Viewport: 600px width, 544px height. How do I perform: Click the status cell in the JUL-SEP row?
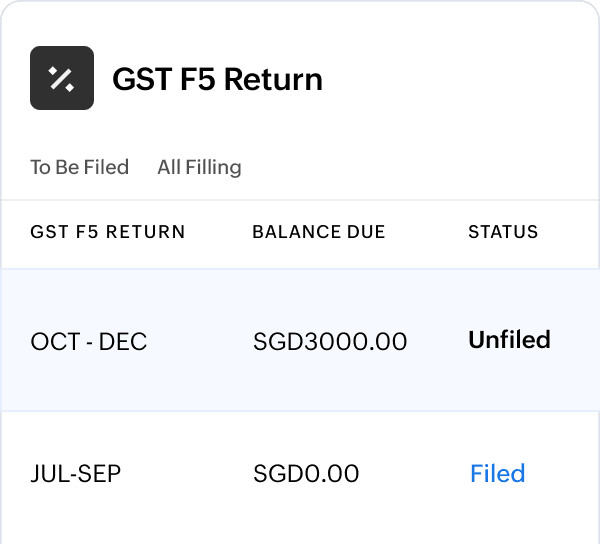[x=497, y=473]
